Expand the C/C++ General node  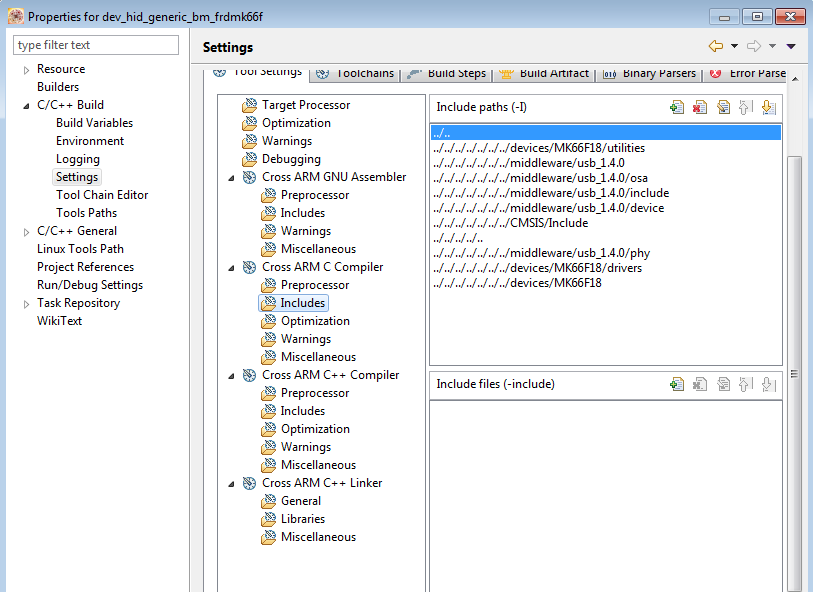26,232
